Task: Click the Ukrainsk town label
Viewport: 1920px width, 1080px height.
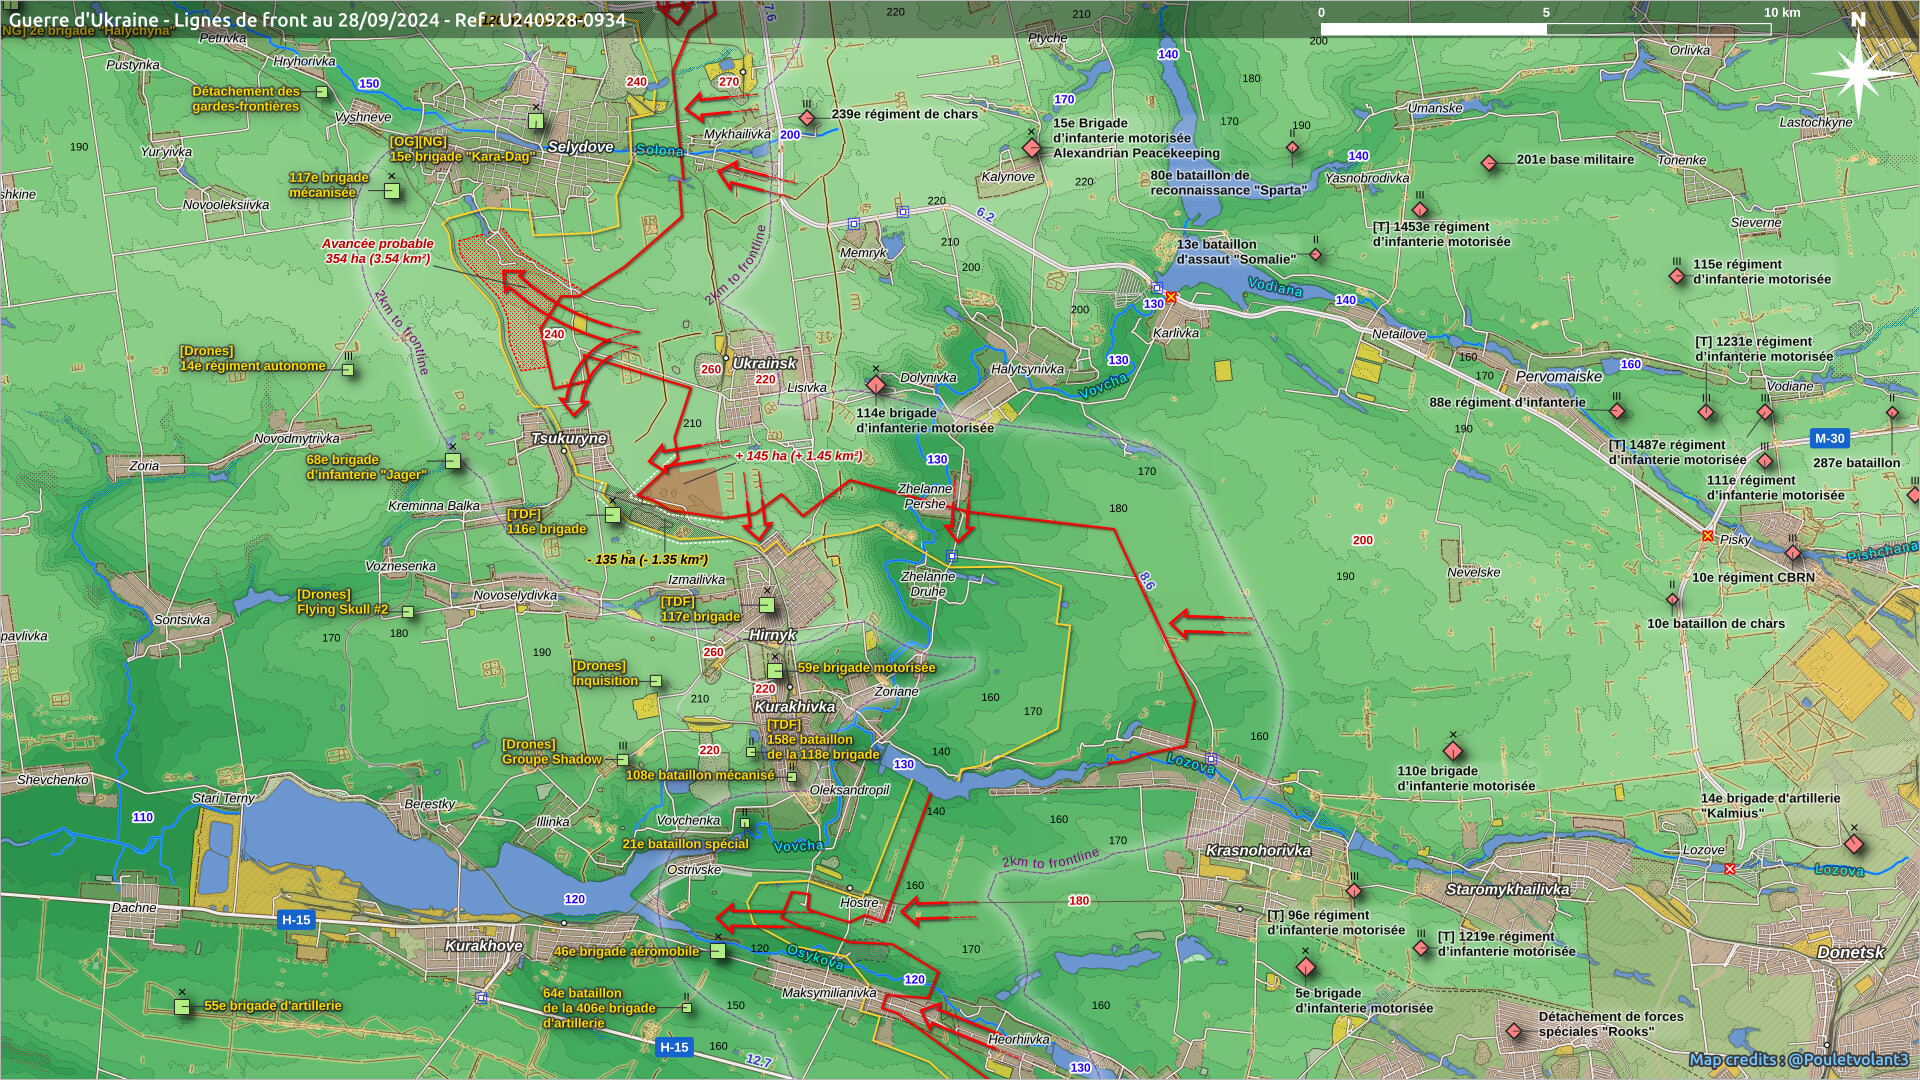Action: click(765, 363)
